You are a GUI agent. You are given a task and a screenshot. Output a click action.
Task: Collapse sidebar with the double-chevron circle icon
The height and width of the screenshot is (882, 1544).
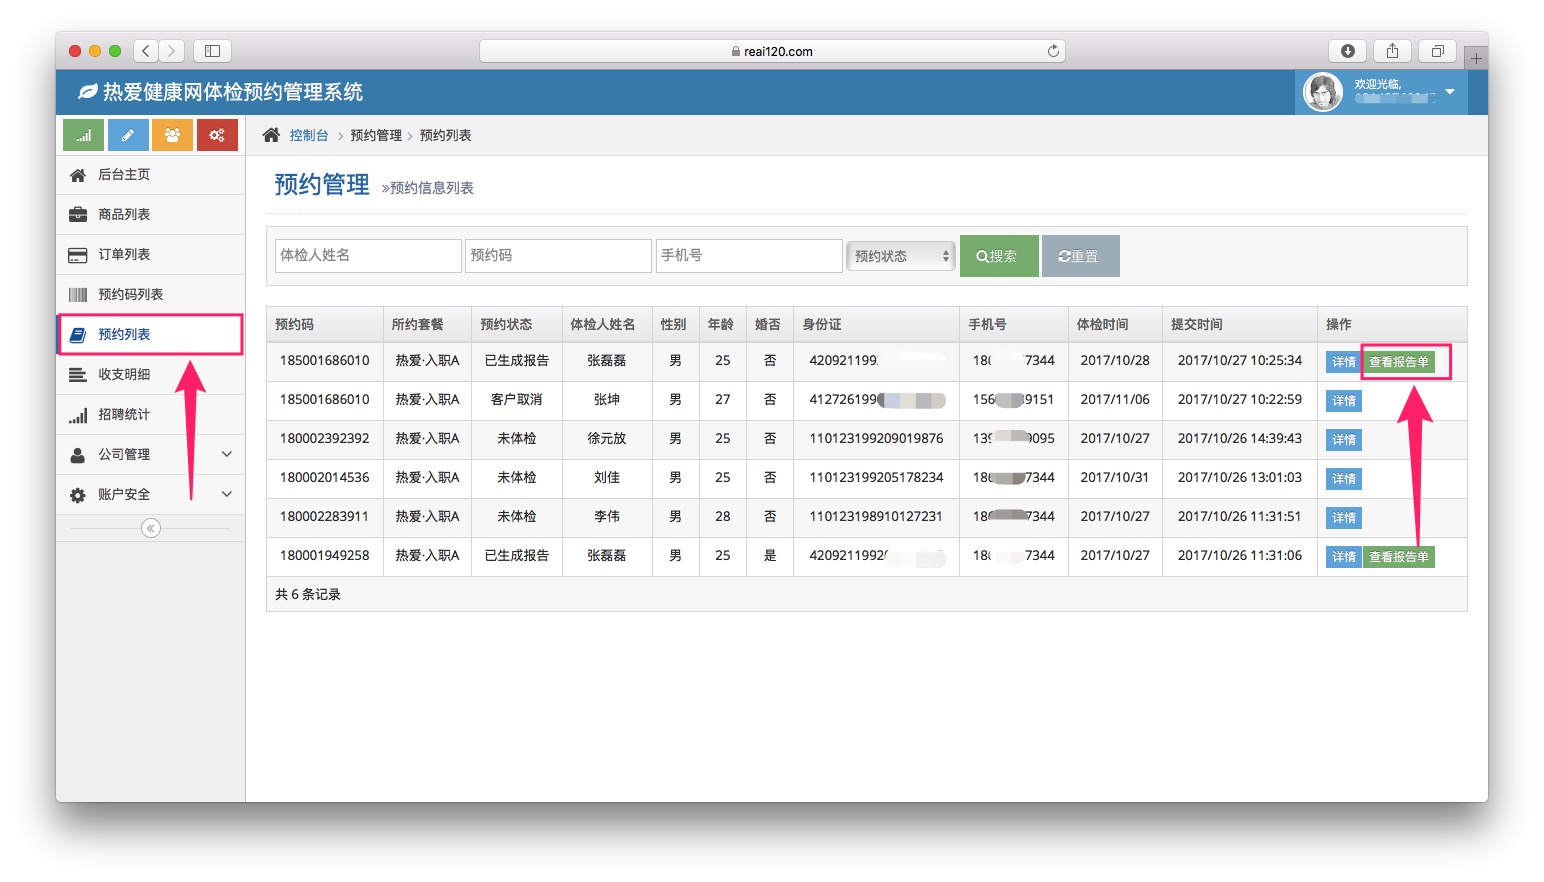tap(151, 528)
